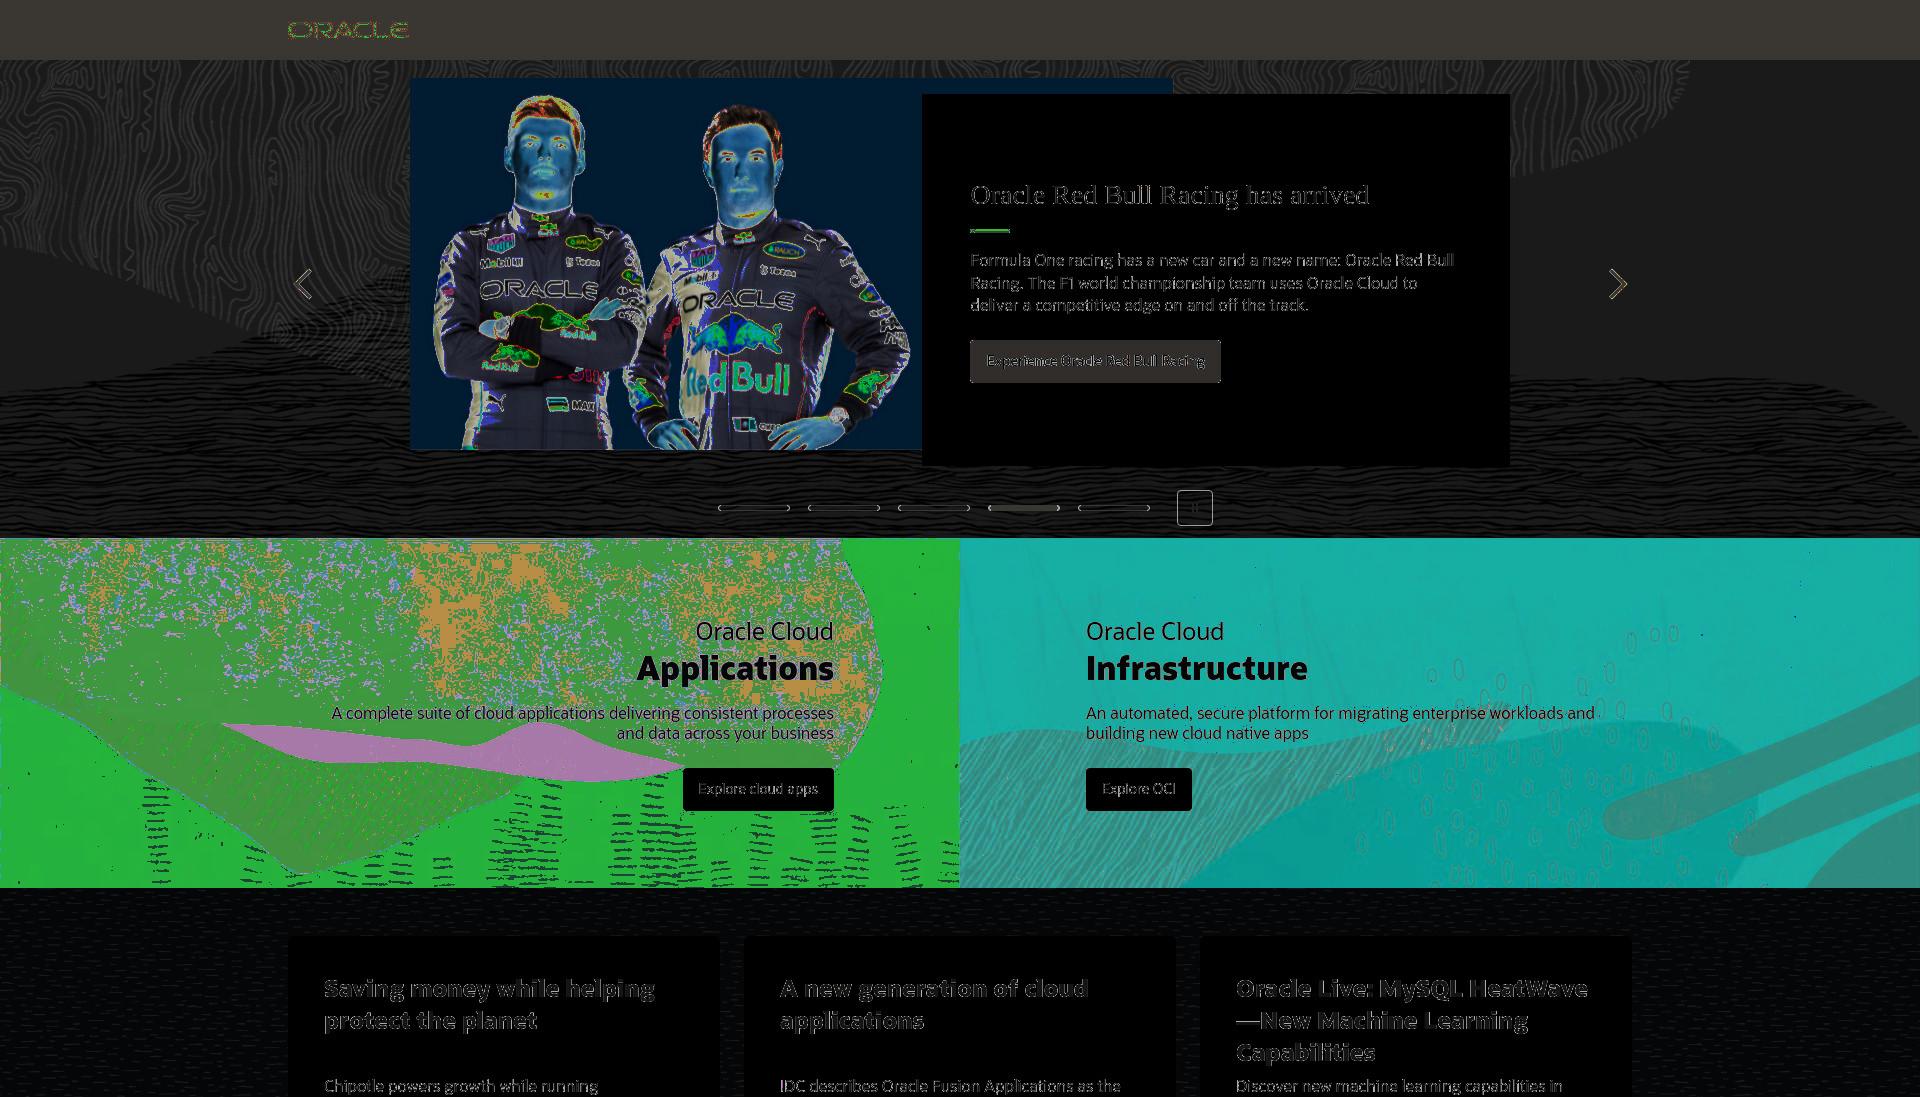Advance to next carousel slide arrow
Screen dimensions: 1920x1097
click(x=1617, y=284)
